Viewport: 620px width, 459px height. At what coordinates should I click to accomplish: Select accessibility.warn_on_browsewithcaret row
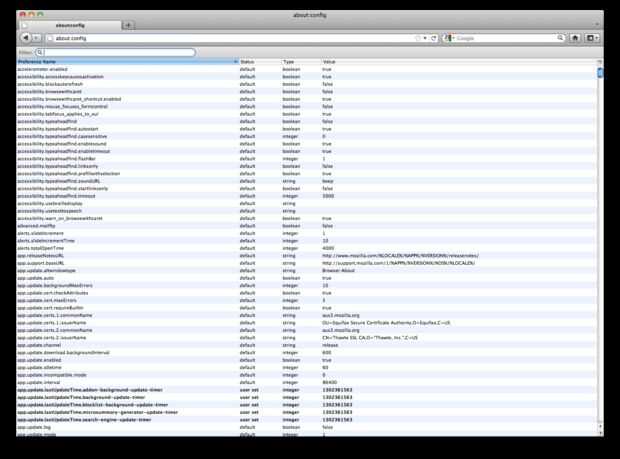click(306, 218)
